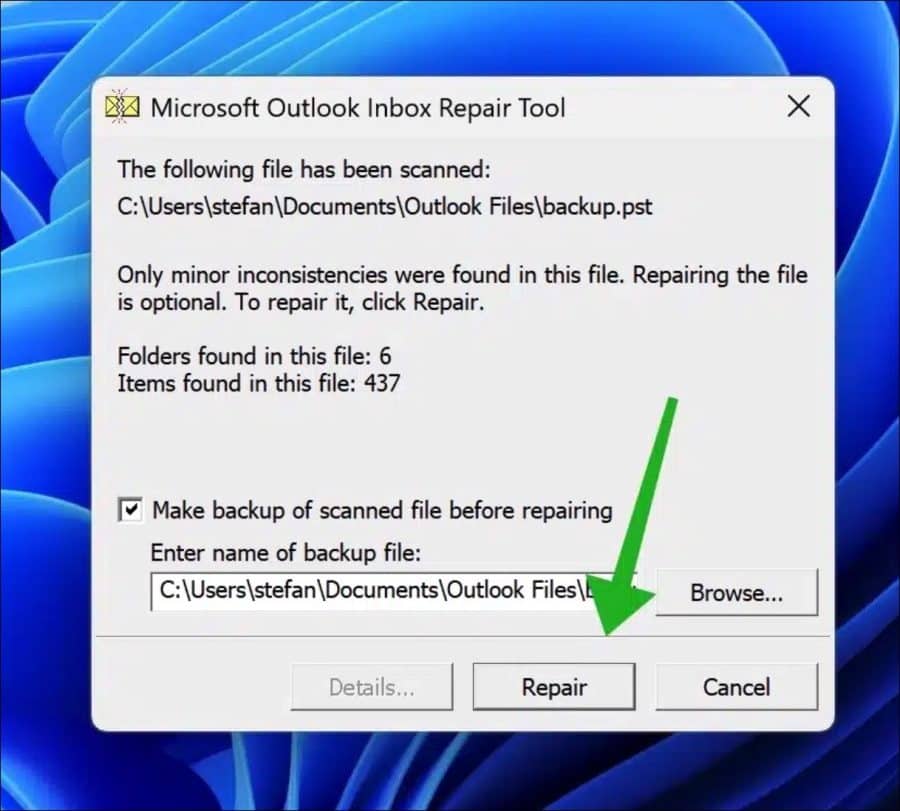
Task: Click the 'Items found in this file: 437' line
Action: [x=259, y=383]
